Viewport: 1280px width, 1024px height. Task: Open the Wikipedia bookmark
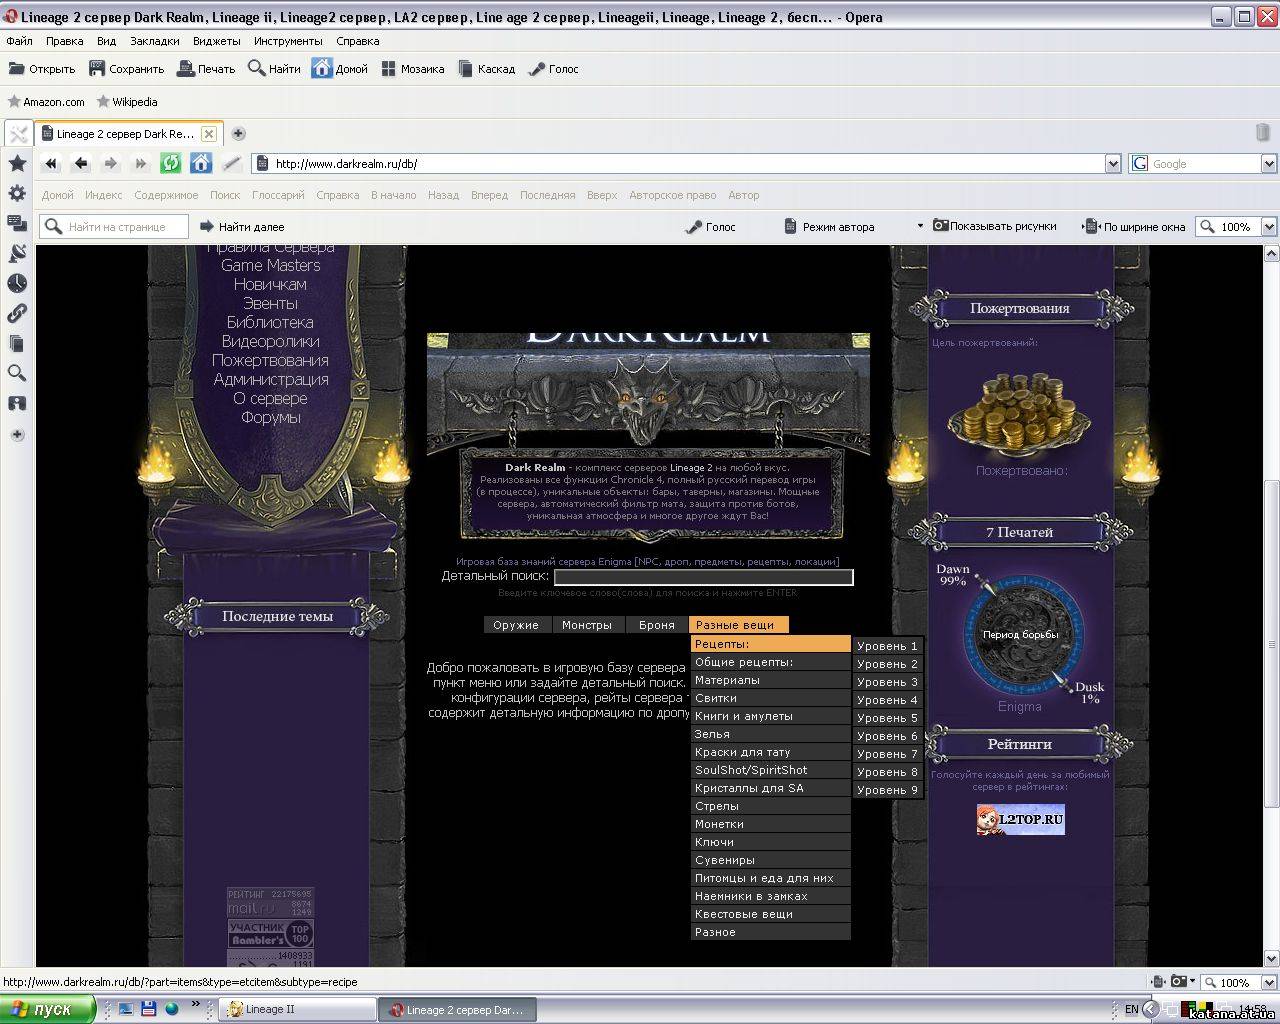126,102
